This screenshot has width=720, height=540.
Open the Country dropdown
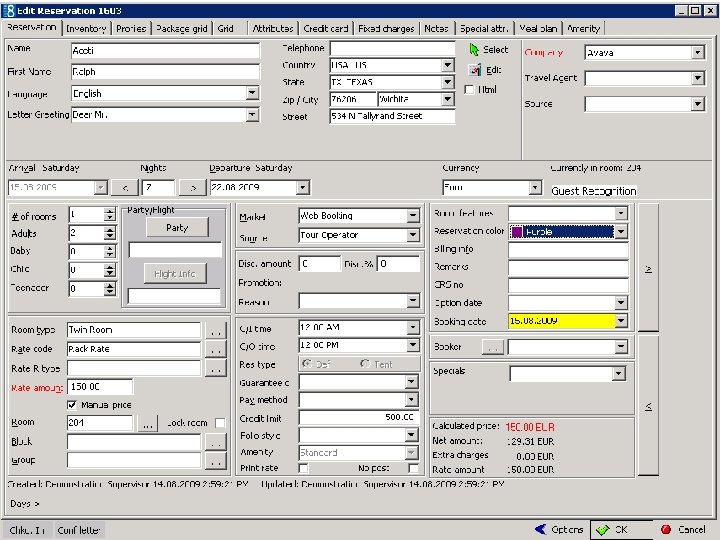[448, 65]
